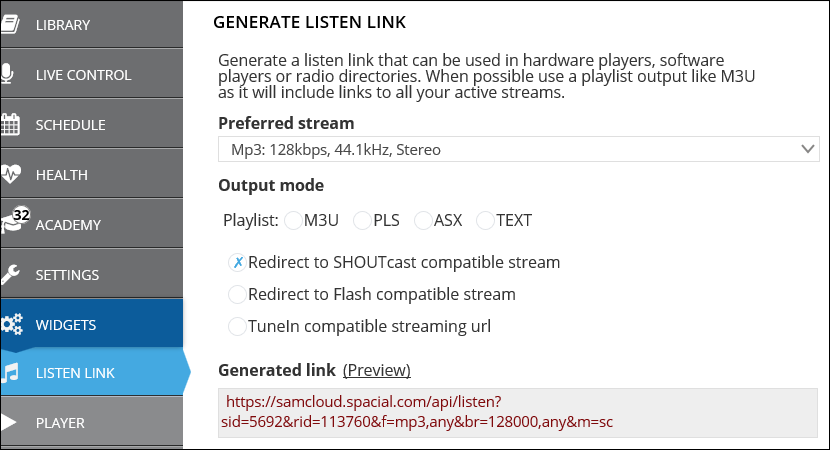
Task: Click the Widgets gears icon
Action: click(11, 325)
